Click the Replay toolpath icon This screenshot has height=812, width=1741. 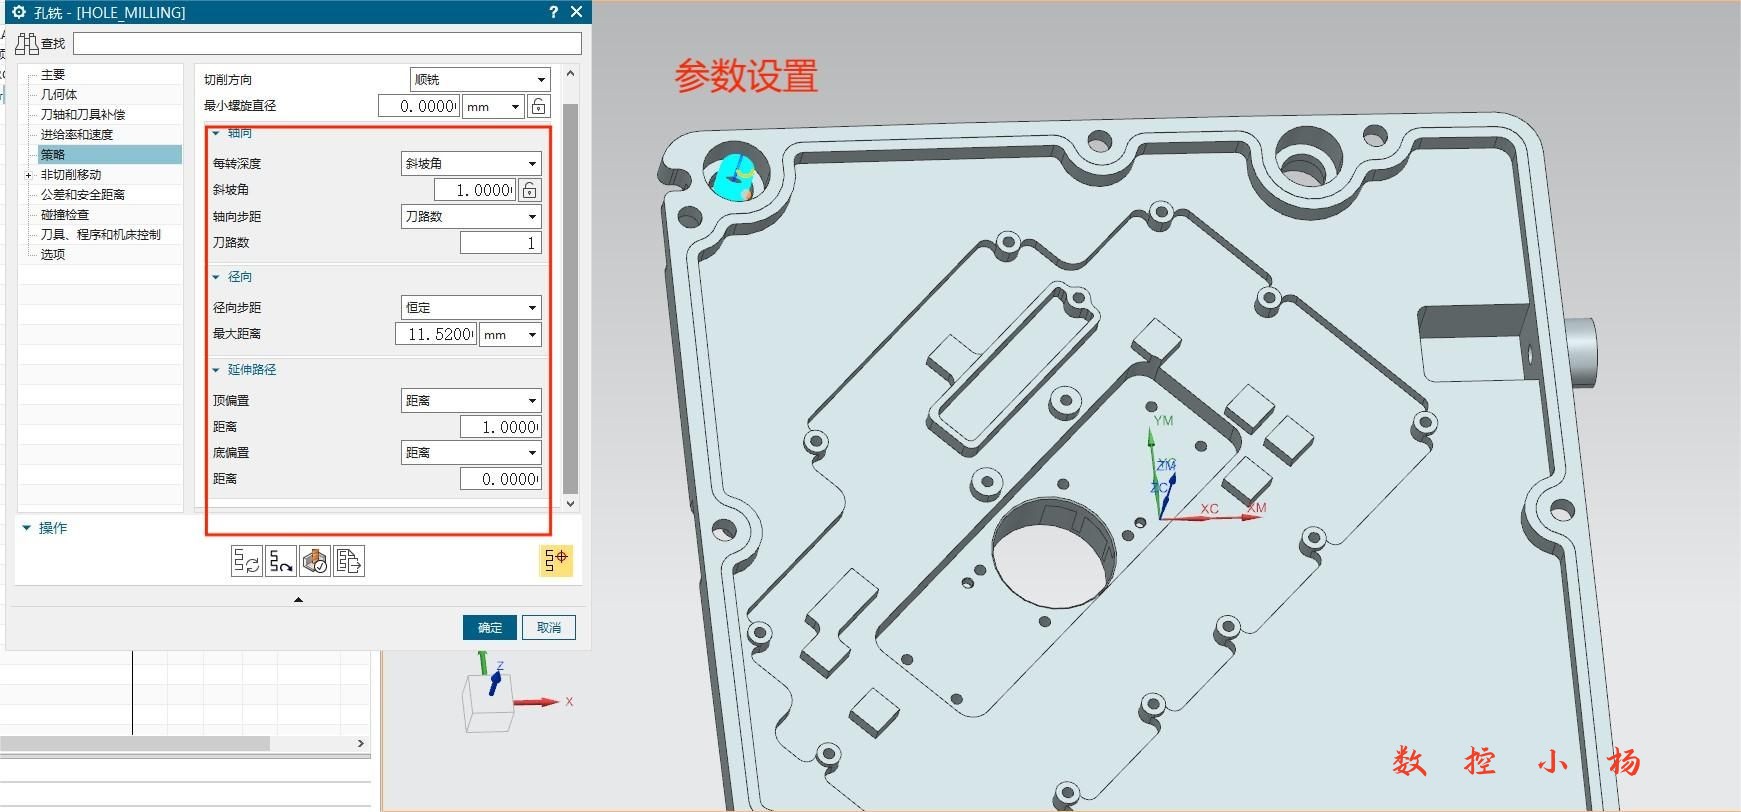point(281,561)
